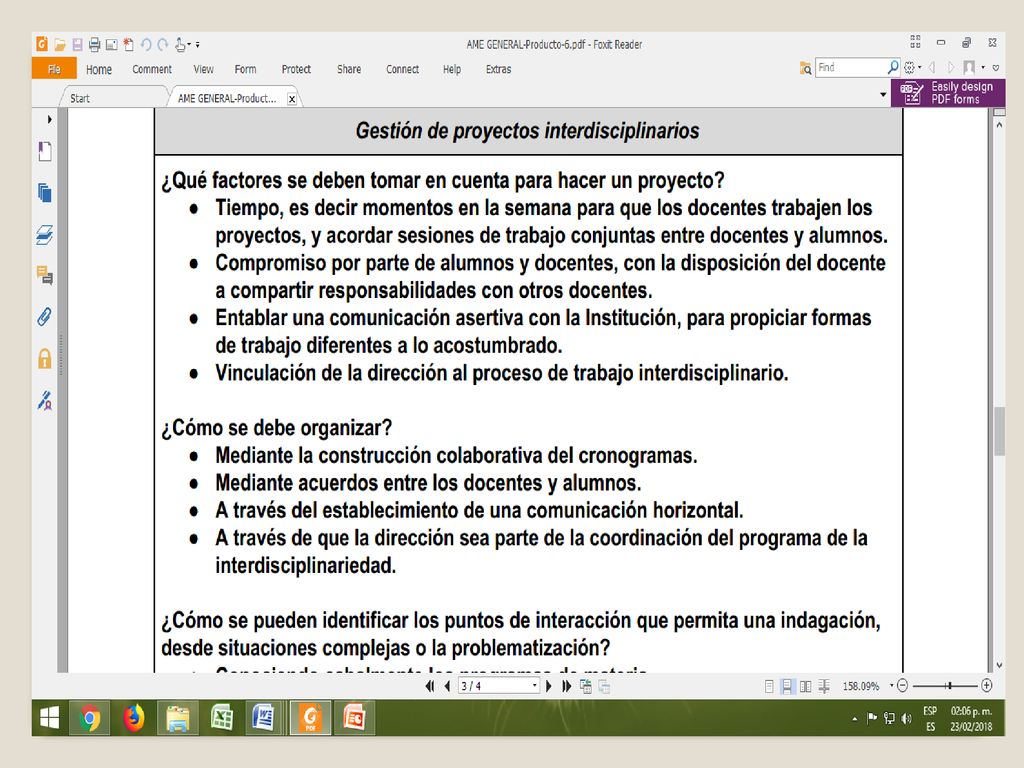
Task: Click the ribbon mode grid icon
Action: pyautogui.click(x=915, y=42)
